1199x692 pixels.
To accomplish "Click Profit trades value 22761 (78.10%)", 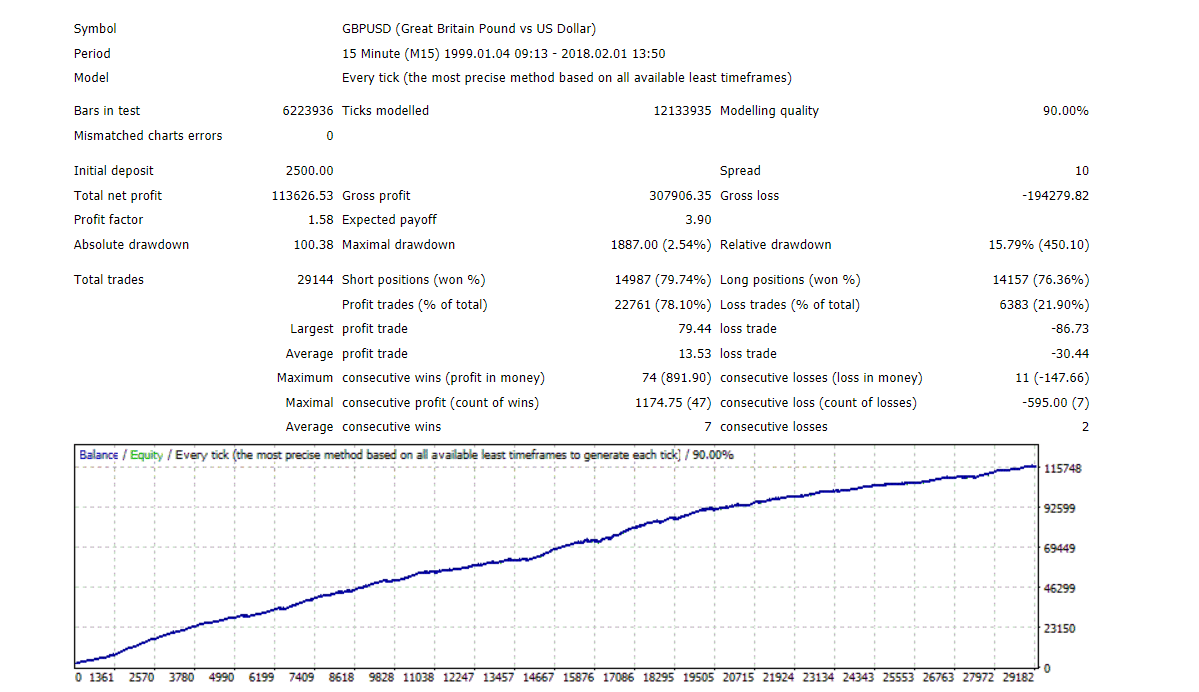I will click(663, 304).
